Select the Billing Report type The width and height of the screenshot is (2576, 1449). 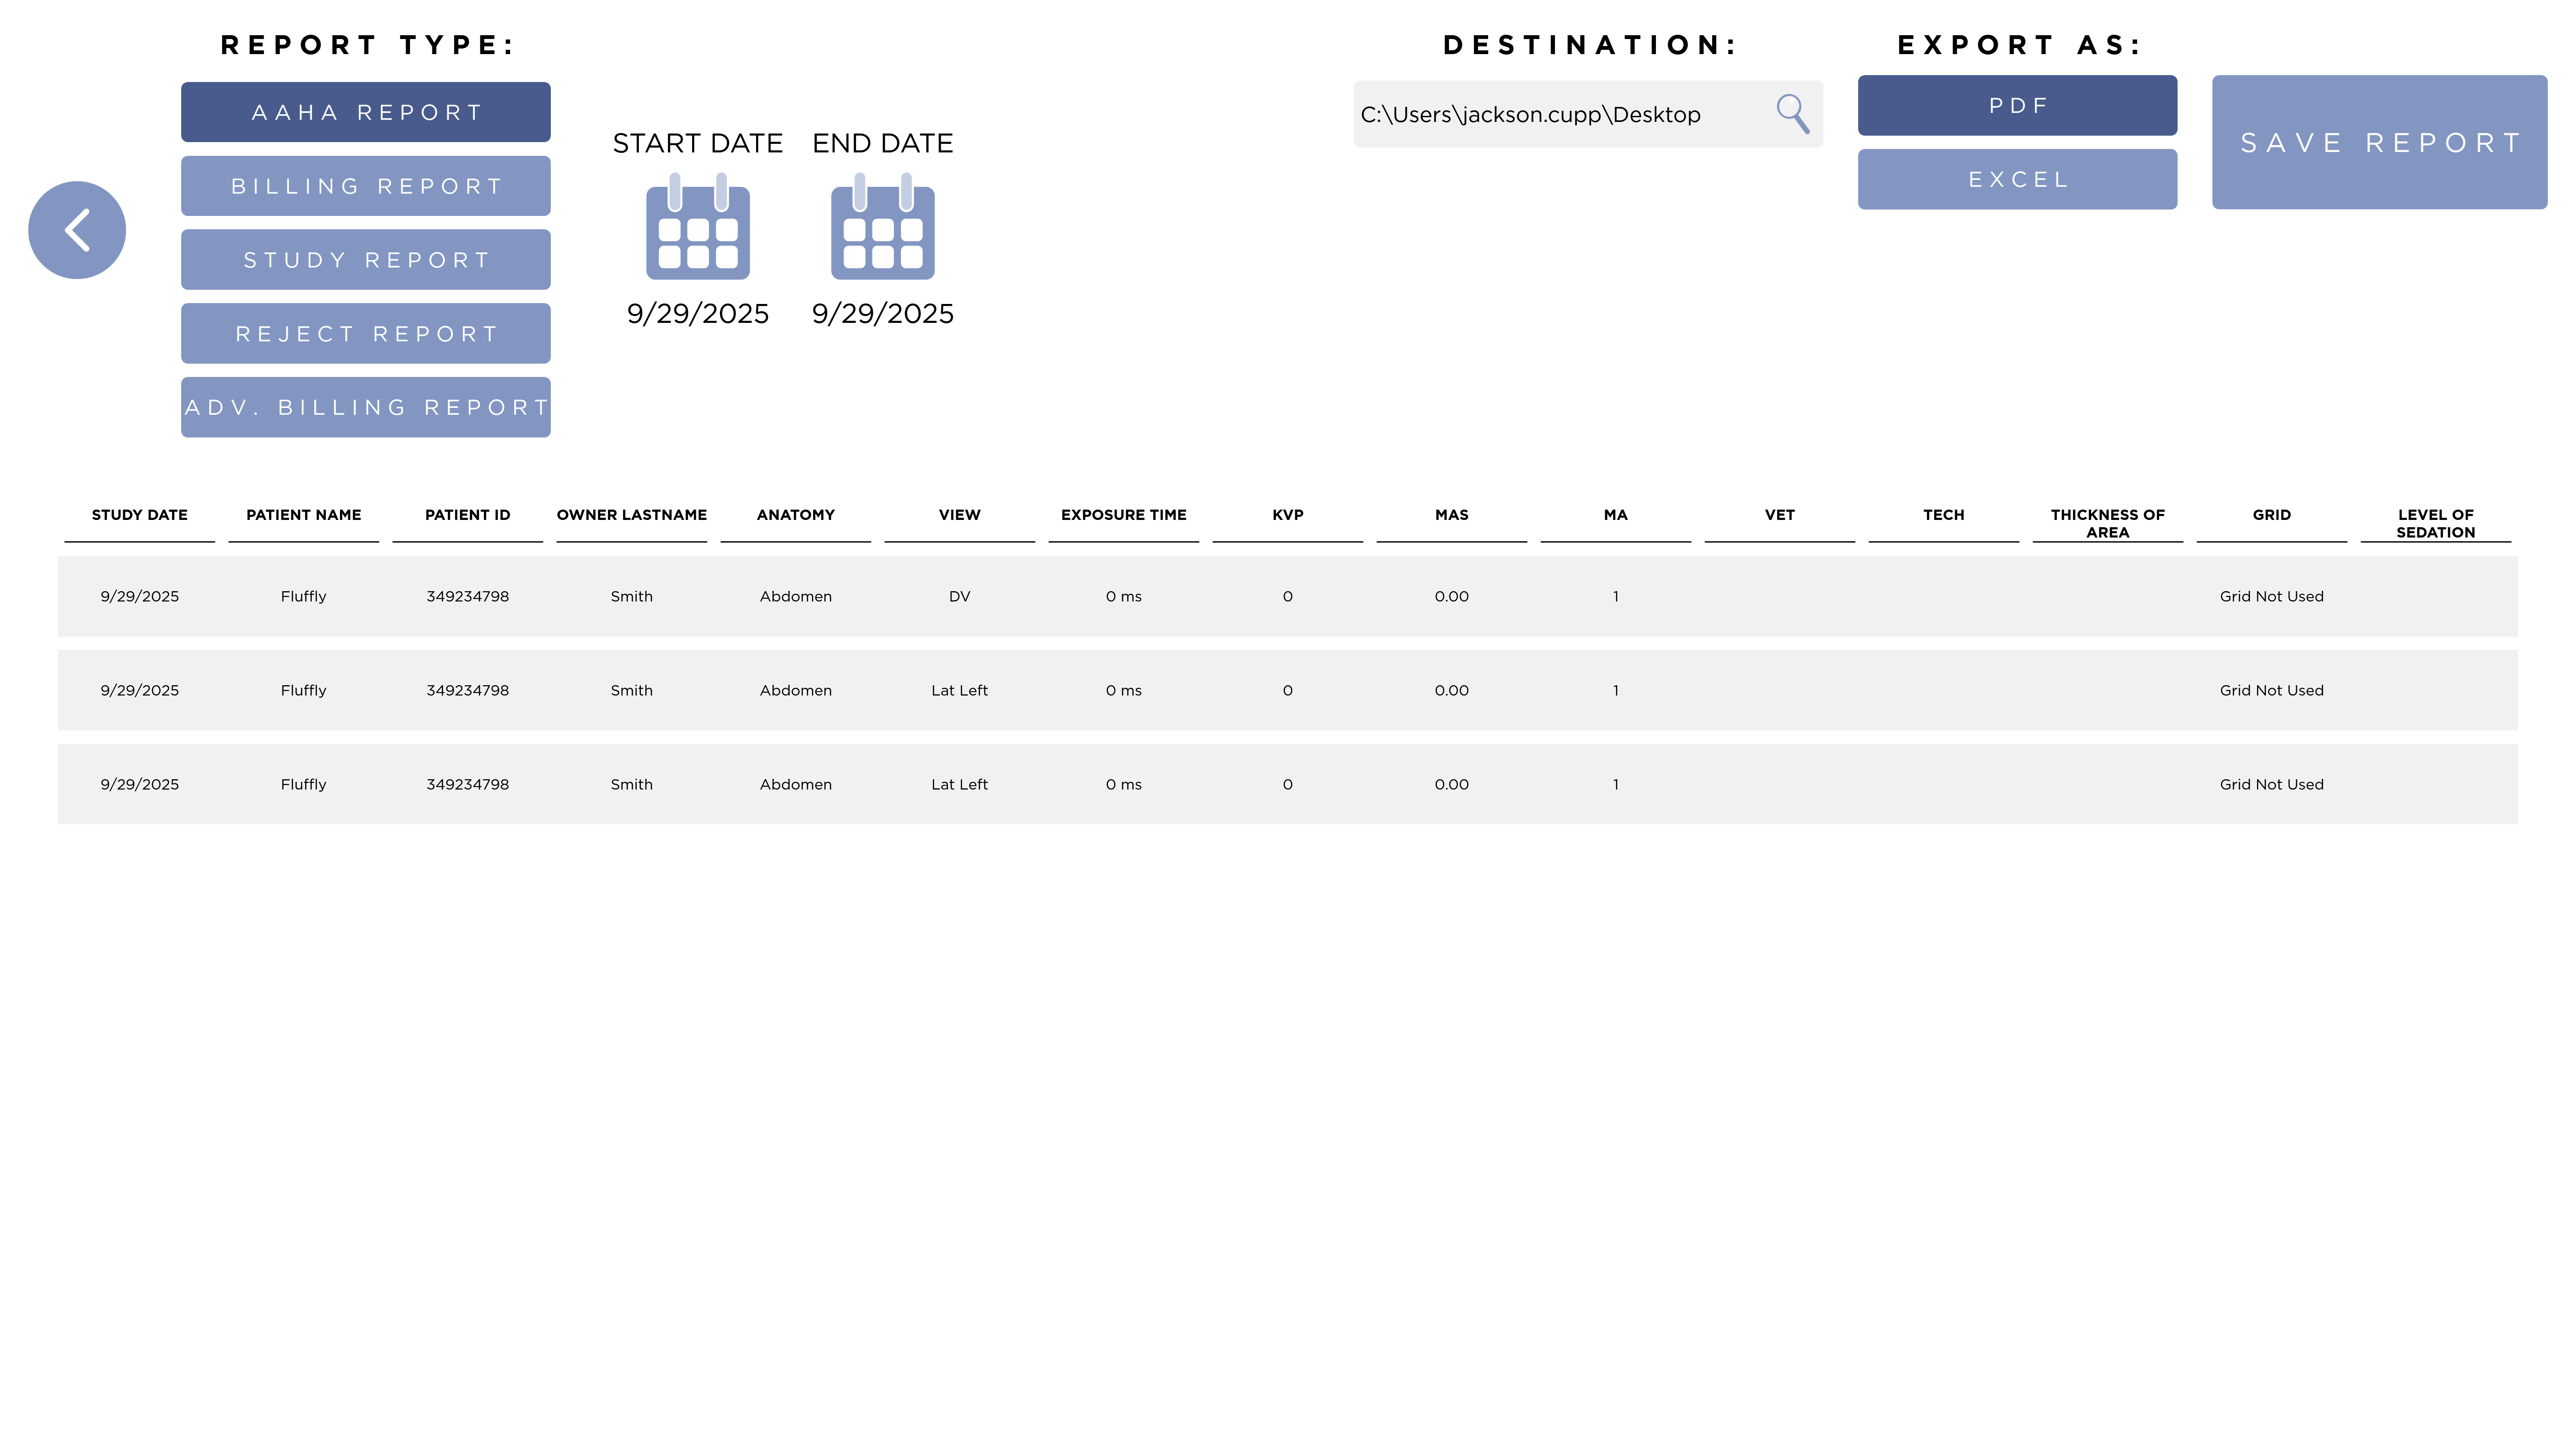(365, 185)
